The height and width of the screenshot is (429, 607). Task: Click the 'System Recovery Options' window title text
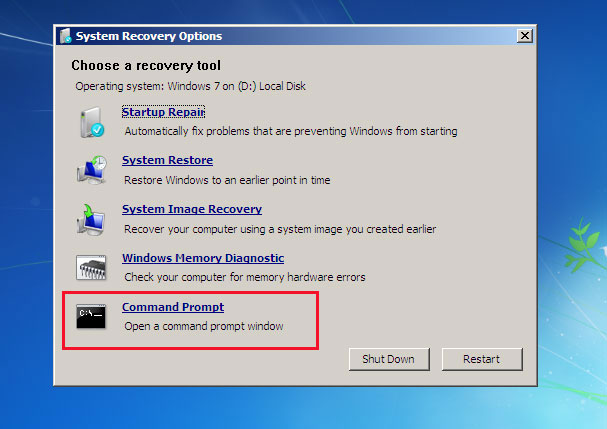click(149, 36)
